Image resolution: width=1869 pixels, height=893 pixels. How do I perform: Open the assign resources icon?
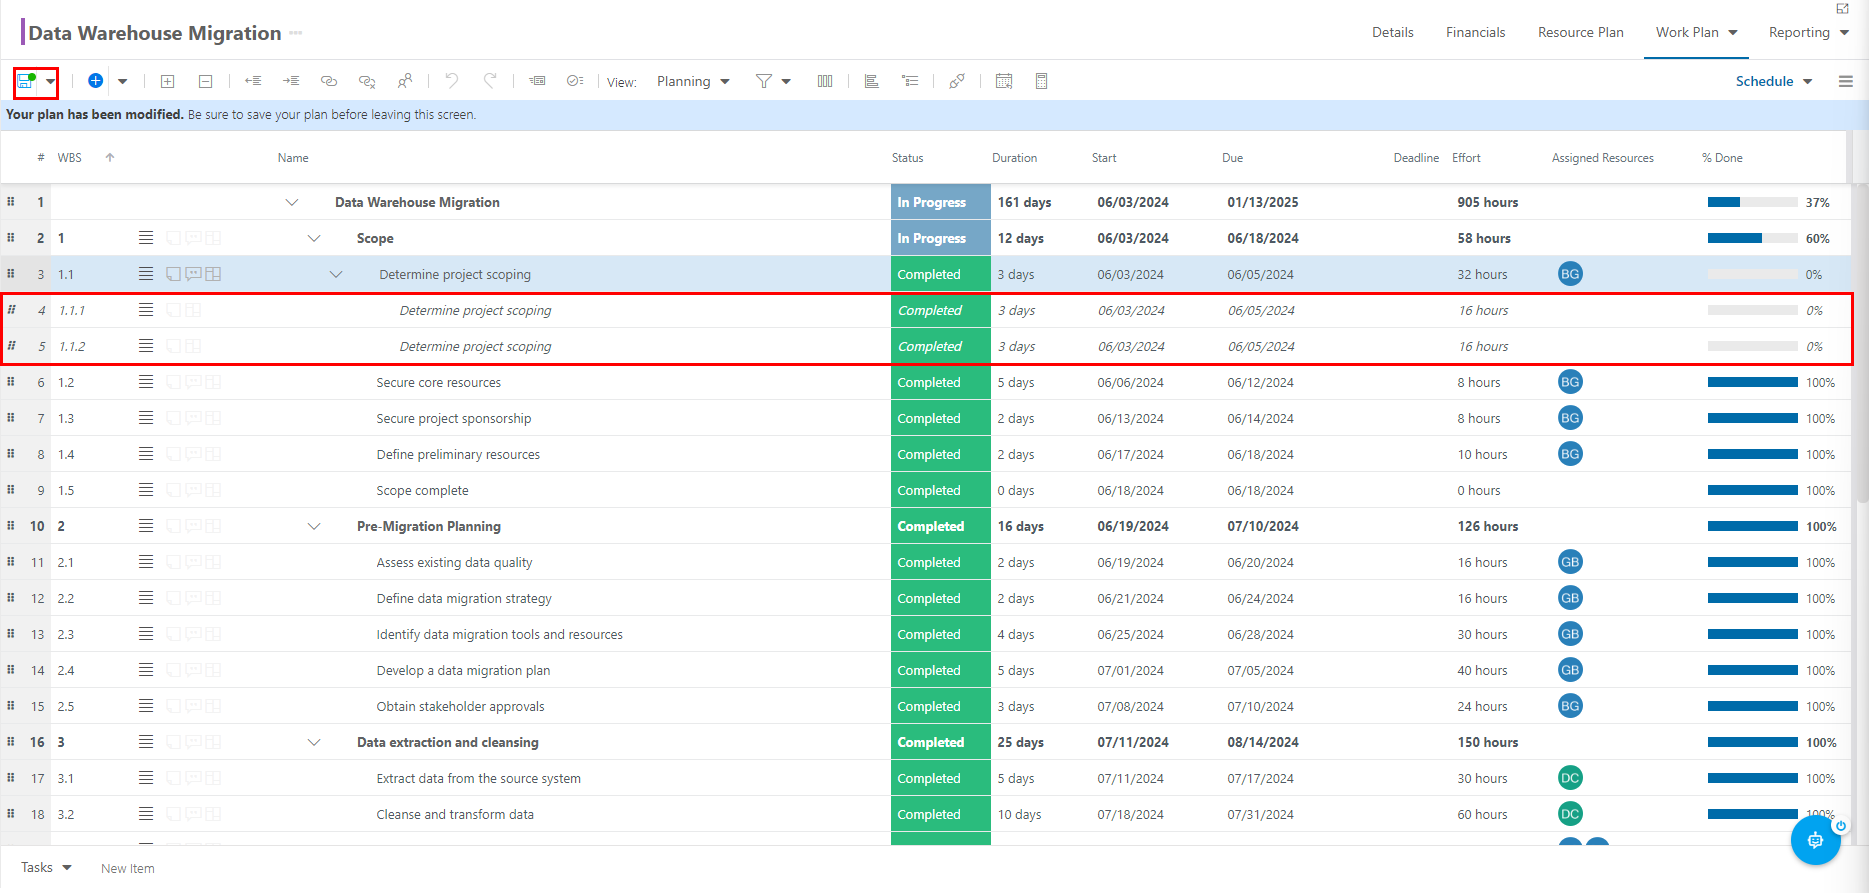405,81
